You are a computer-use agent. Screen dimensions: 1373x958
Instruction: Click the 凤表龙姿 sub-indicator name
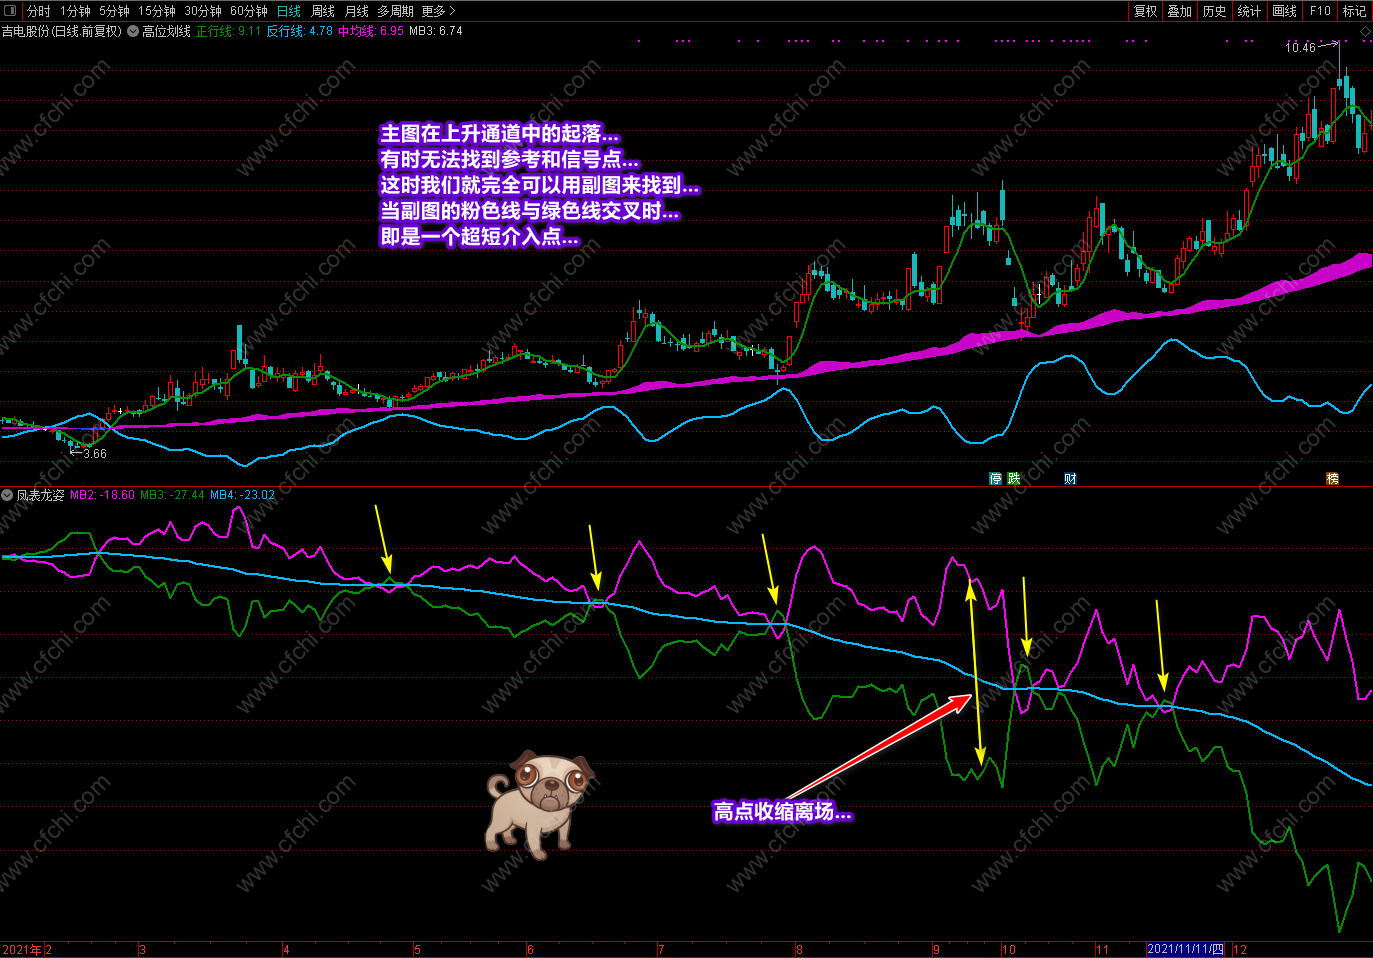click(x=40, y=495)
